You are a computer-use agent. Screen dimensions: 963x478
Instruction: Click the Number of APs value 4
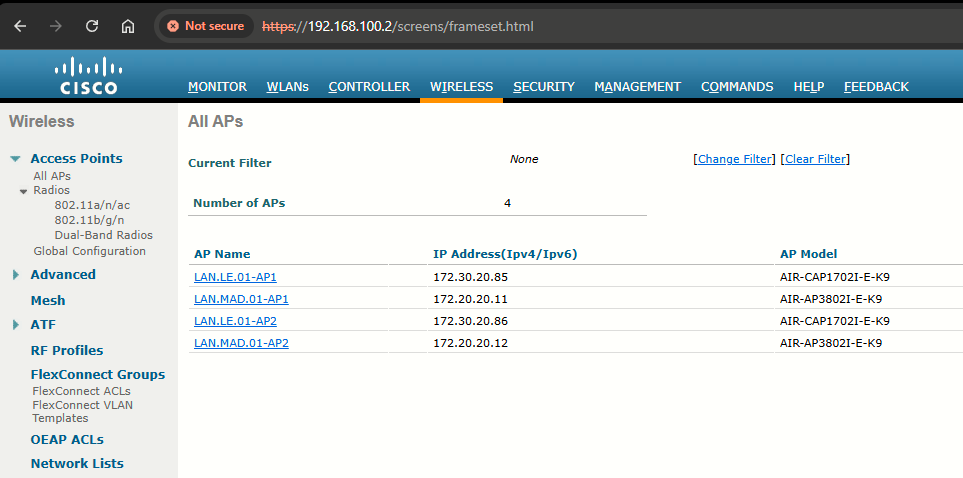(507, 203)
